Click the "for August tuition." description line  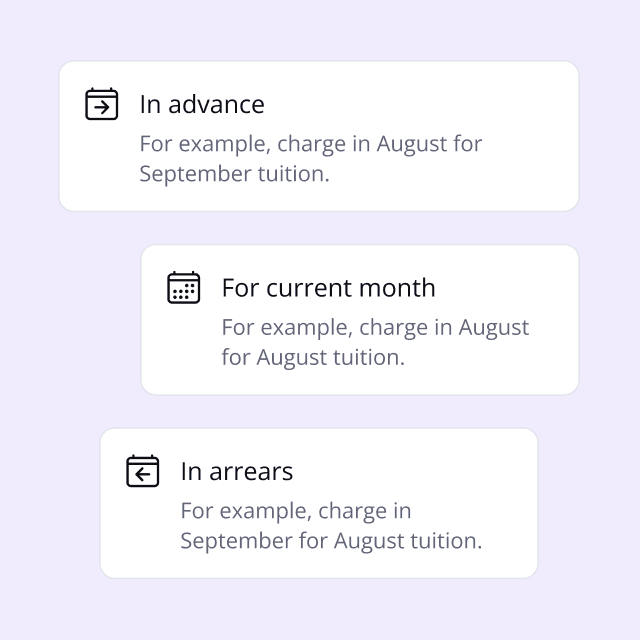(x=313, y=358)
